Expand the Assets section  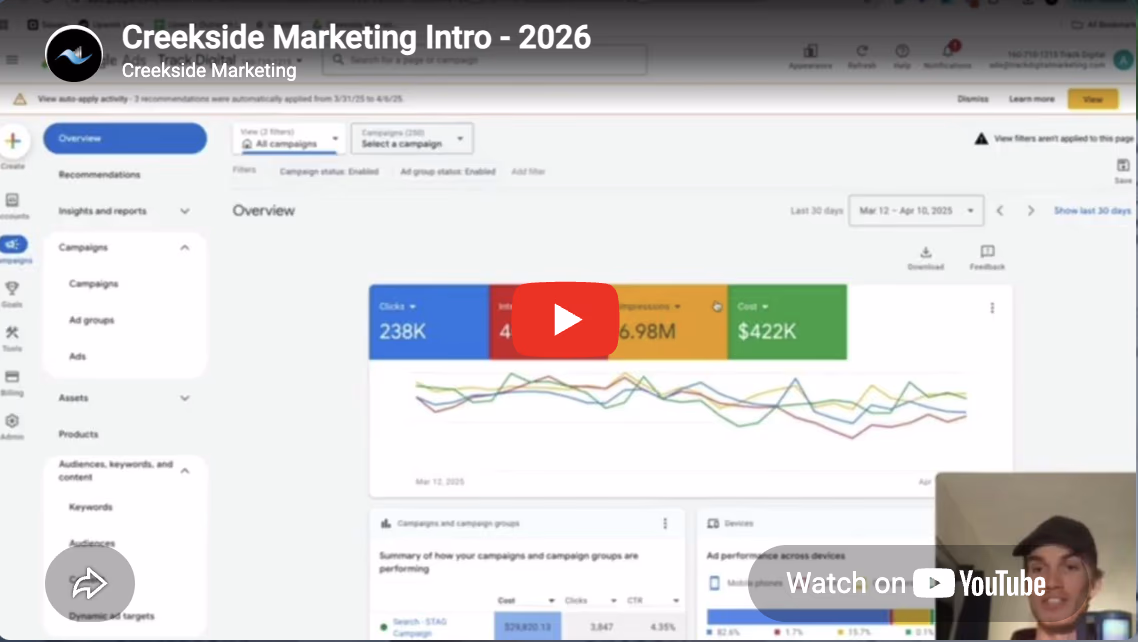tap(185, 398)
